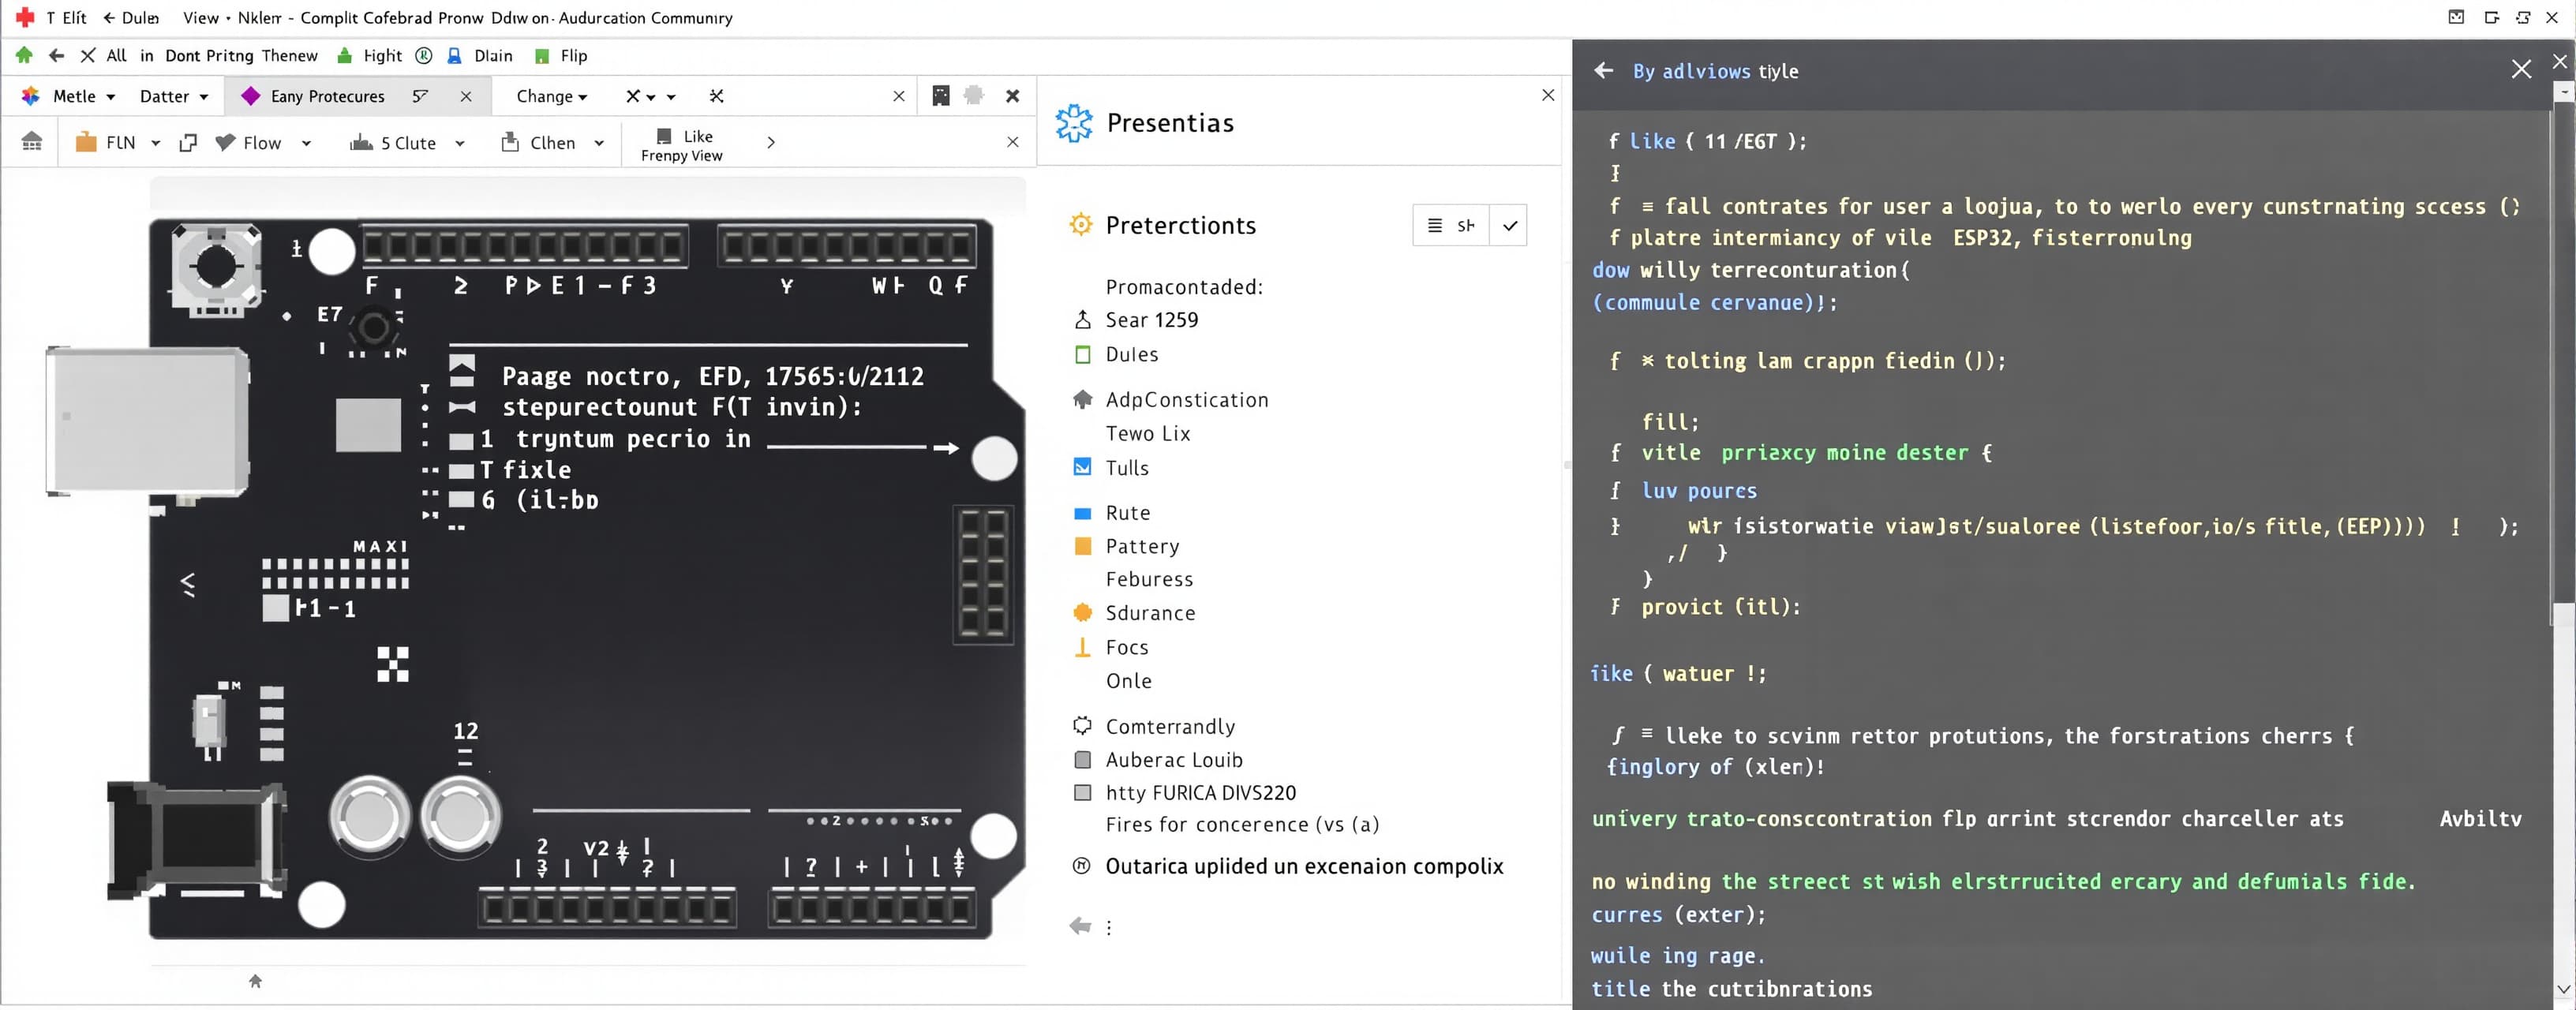Click the Metle colorful logo icon
Viewport: 2576px width, 1010px height.
pyautogui.click(x=31, y=96)
